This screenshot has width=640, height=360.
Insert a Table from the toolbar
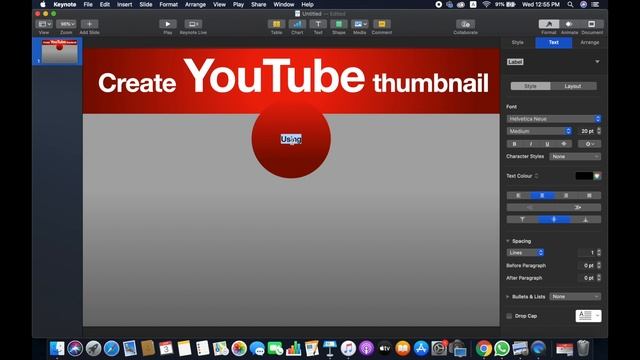tap(276, 24)
